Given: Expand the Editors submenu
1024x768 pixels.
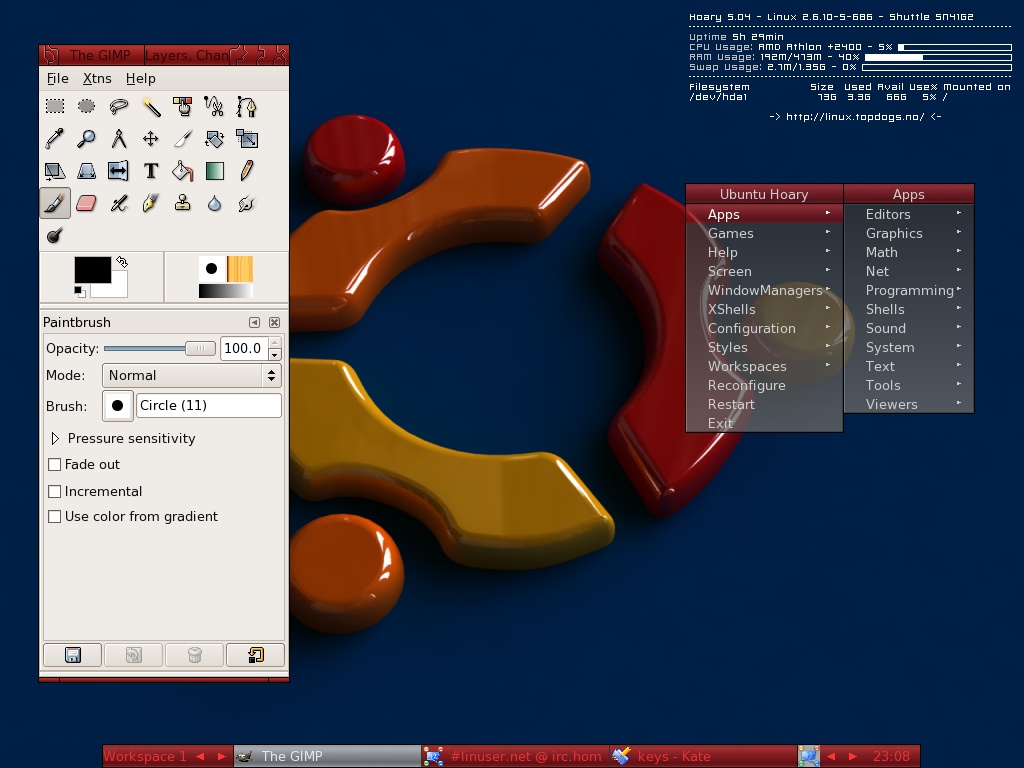Looking at the screenshot, I should 909,214.
